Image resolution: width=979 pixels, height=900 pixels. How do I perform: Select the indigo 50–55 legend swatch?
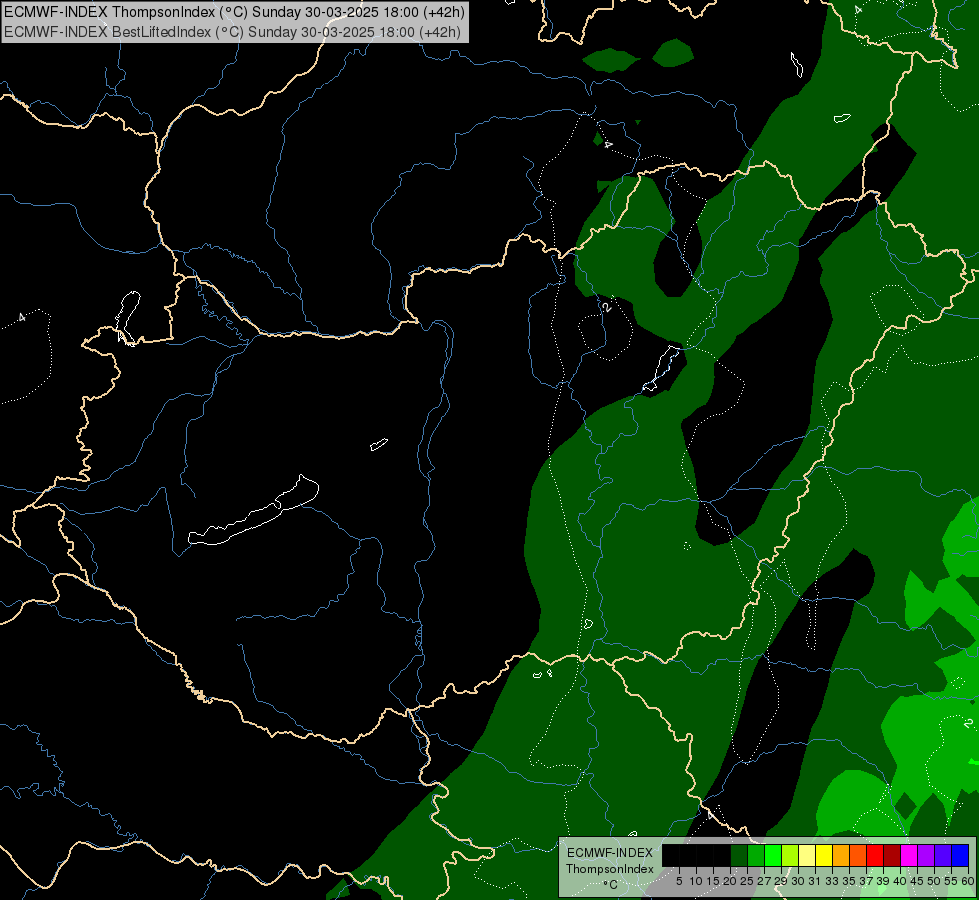coord(943,856)
